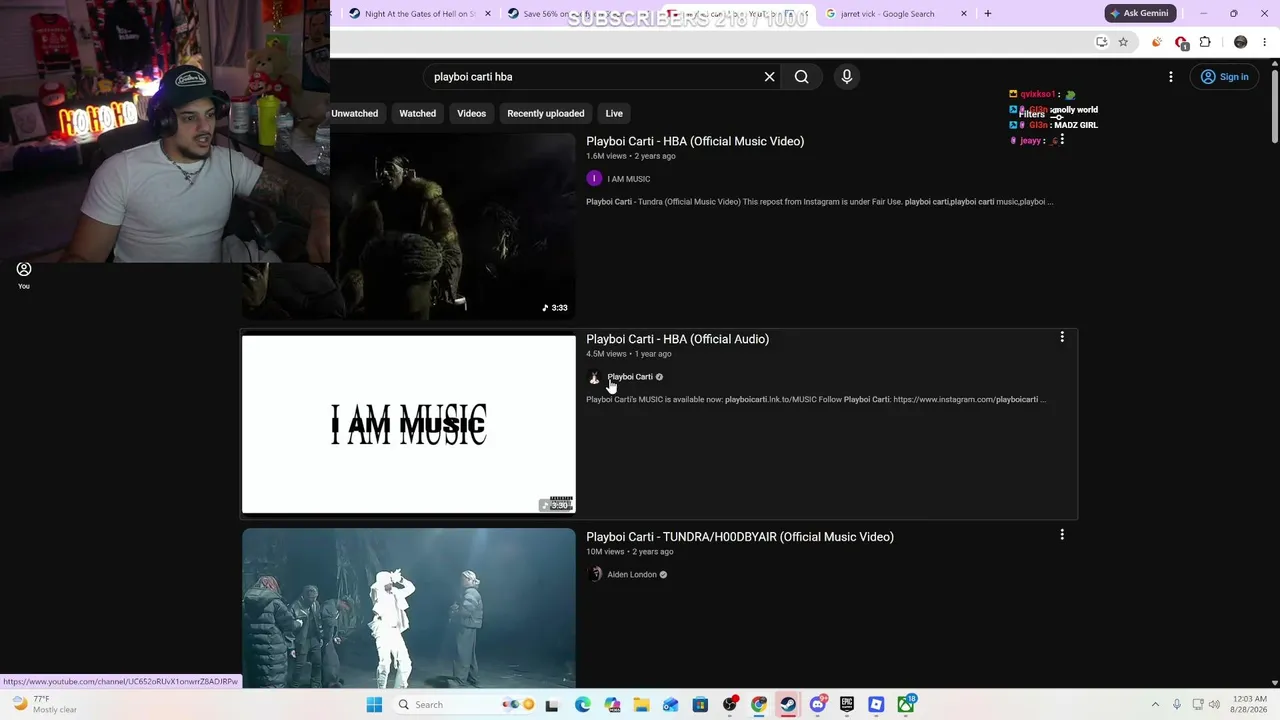The height and width of the screenshot is (720, 1280).
Task: Start a voice search with the microphone
Action: point(846,77)
